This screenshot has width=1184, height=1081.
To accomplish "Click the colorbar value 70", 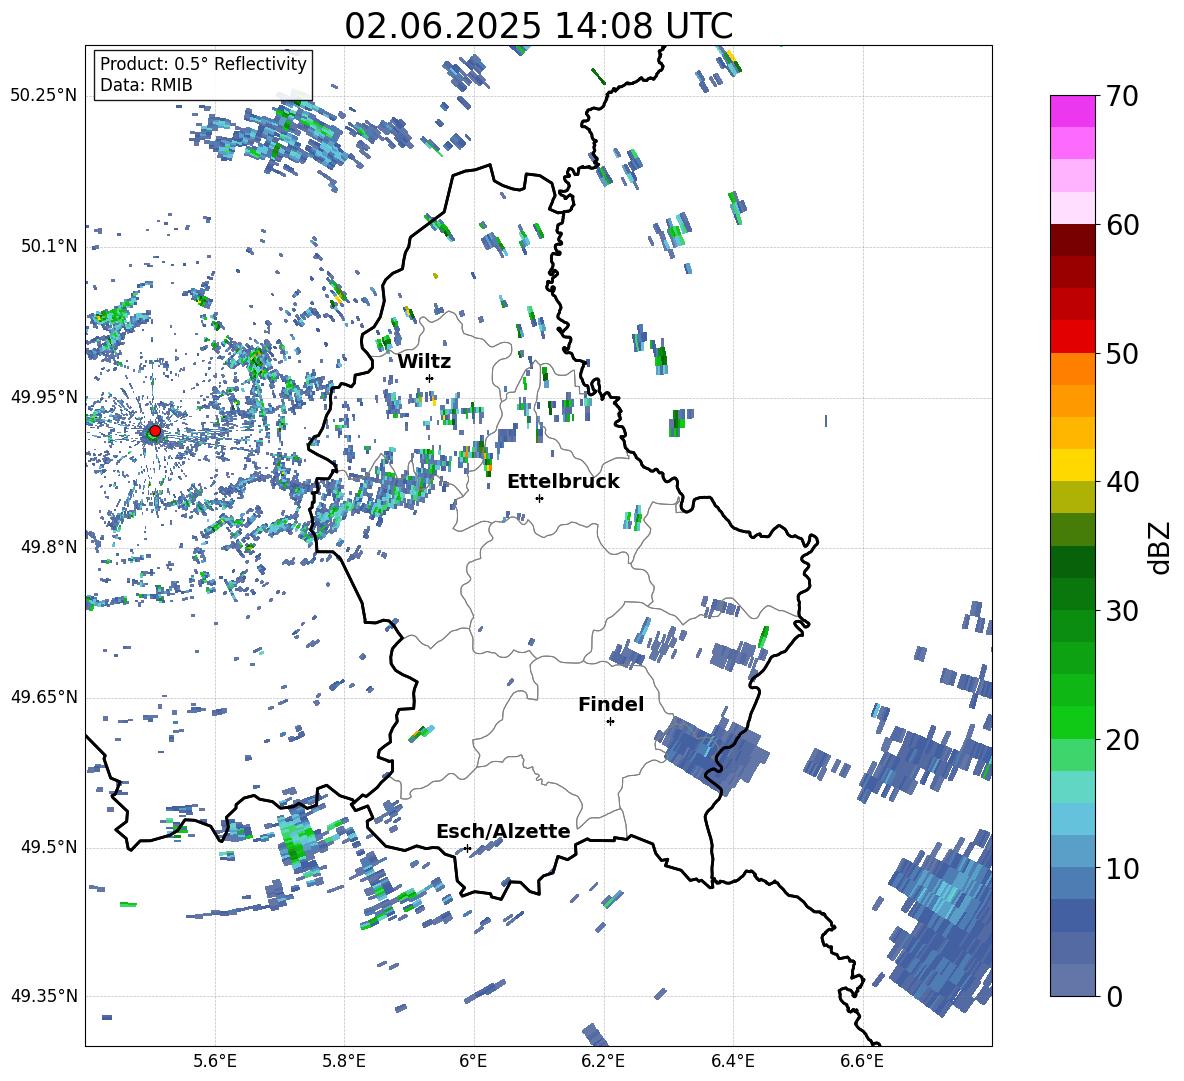I will coord(1122,96).
